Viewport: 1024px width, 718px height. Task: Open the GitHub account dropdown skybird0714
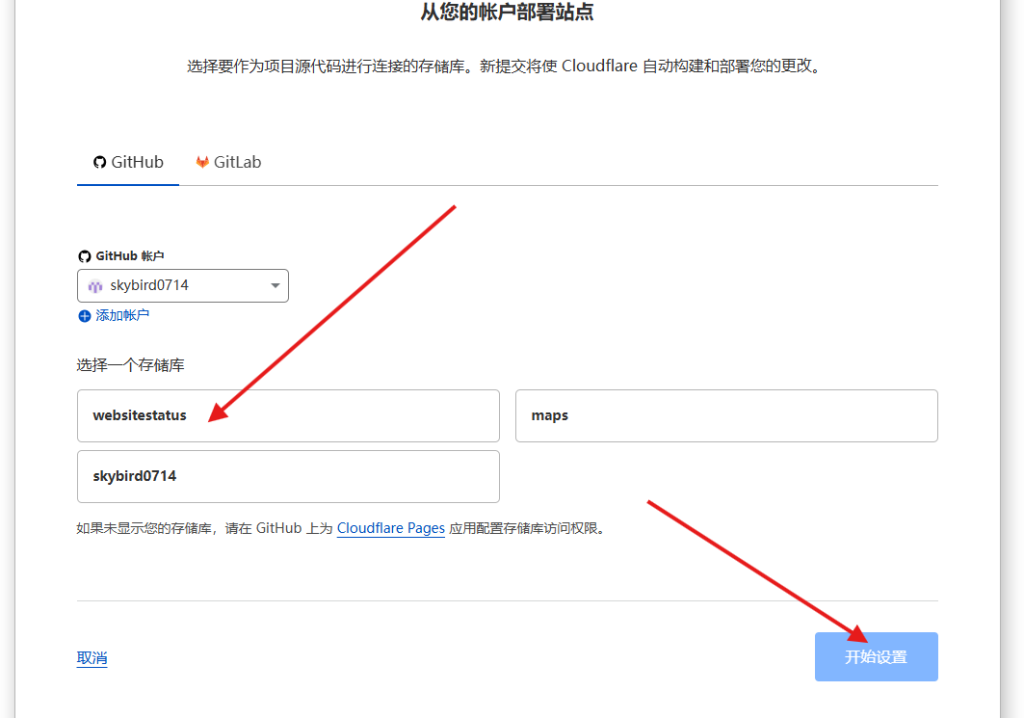point(183,286)
